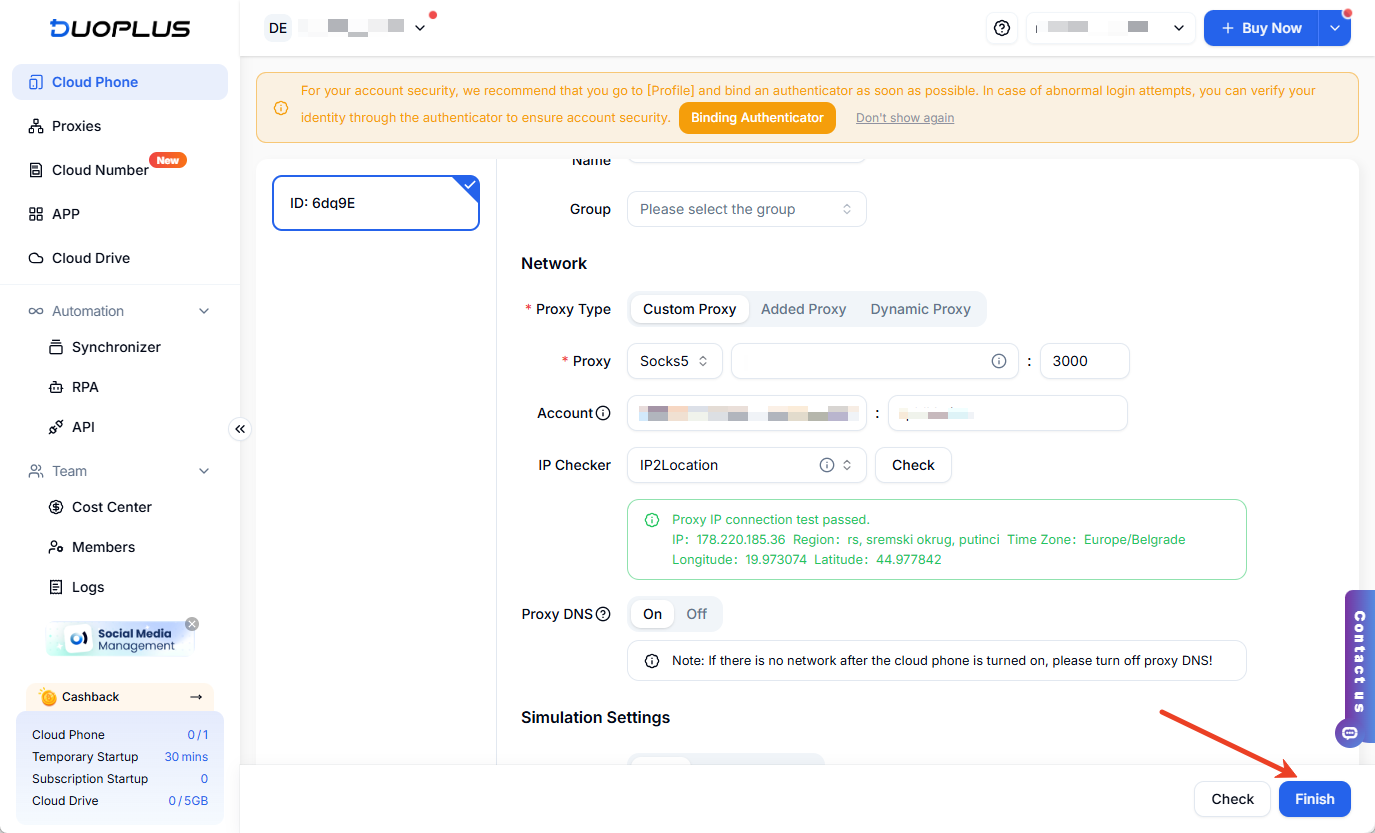Click the Don't show again link
Screen dimensions: 1375x833
[x=904, y=118]
